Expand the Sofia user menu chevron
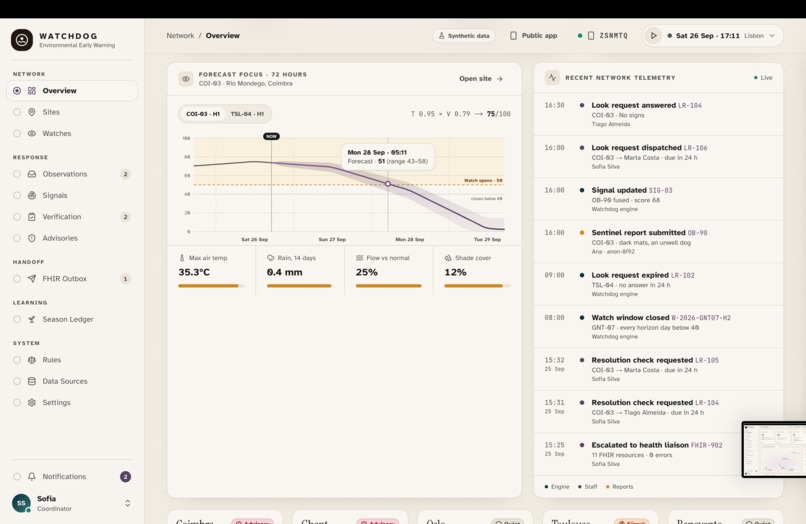 coord(127,503)
